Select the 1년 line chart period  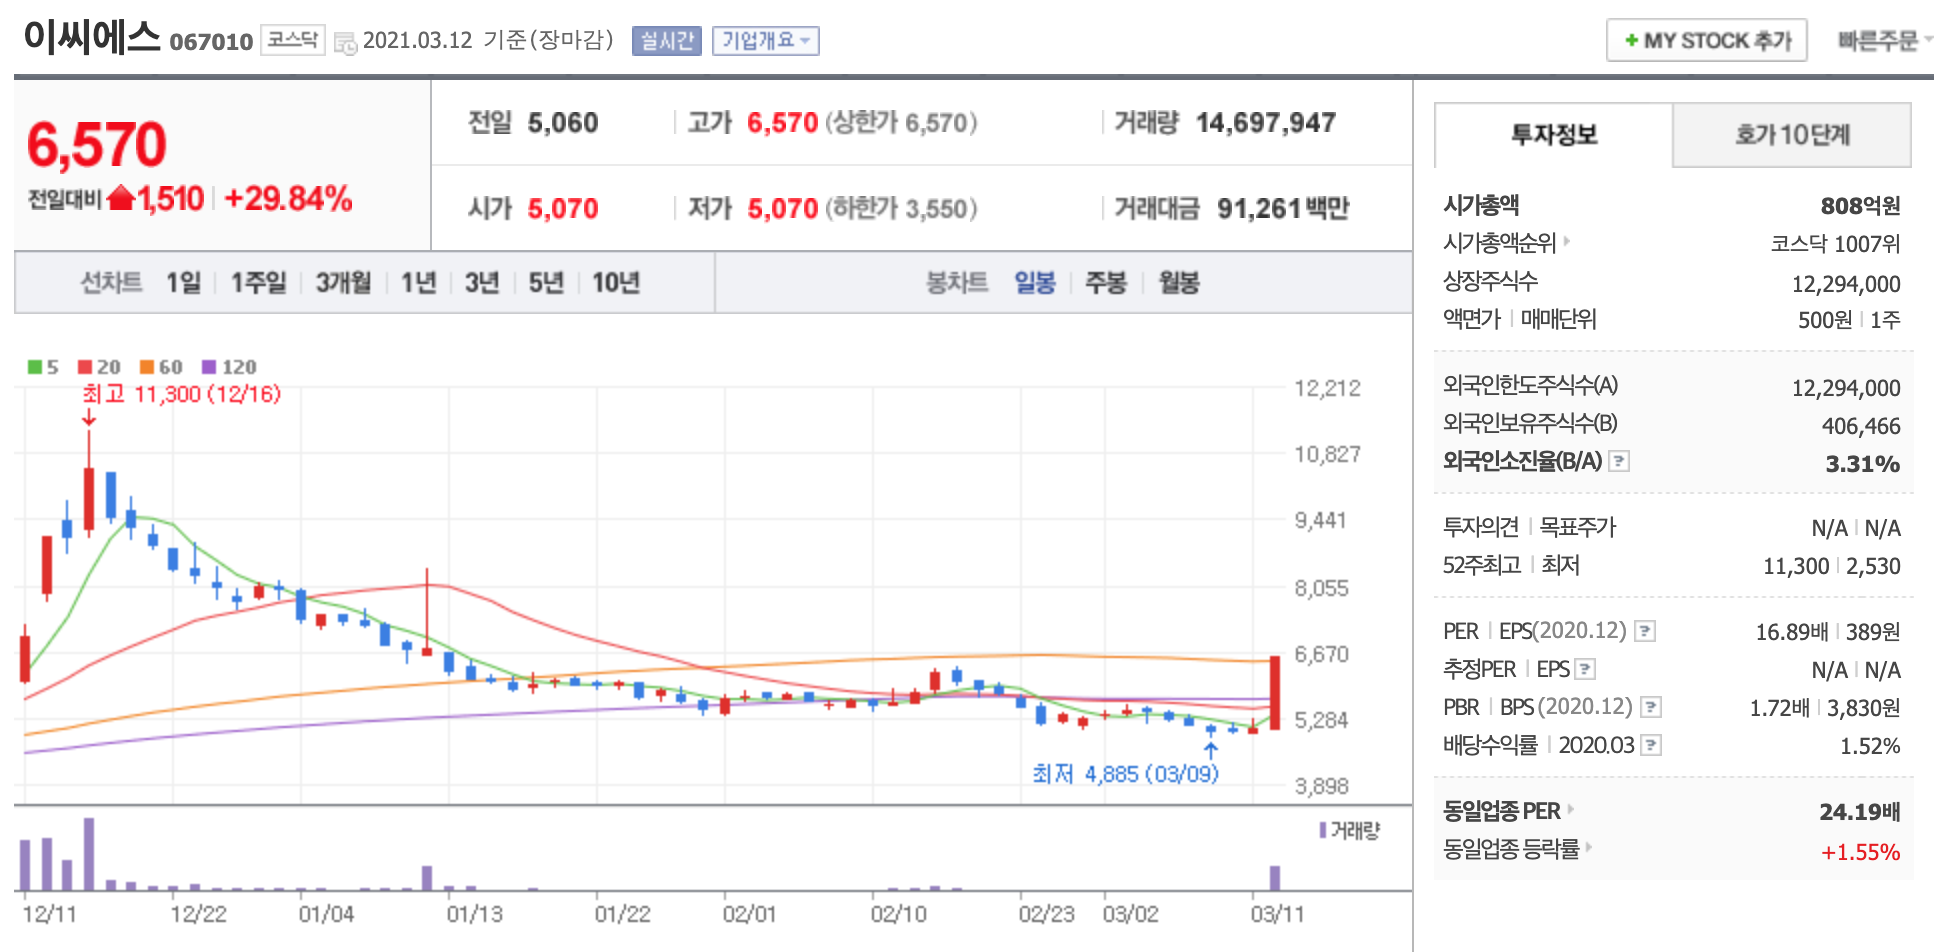click(418, 283)
